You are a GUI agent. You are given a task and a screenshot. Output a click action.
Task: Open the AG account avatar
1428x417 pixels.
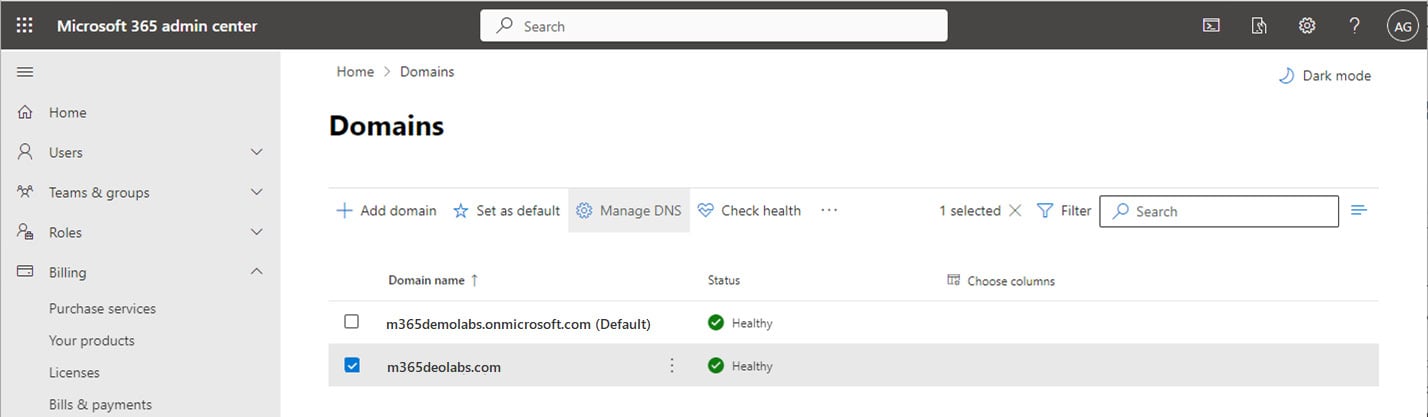1401,27
